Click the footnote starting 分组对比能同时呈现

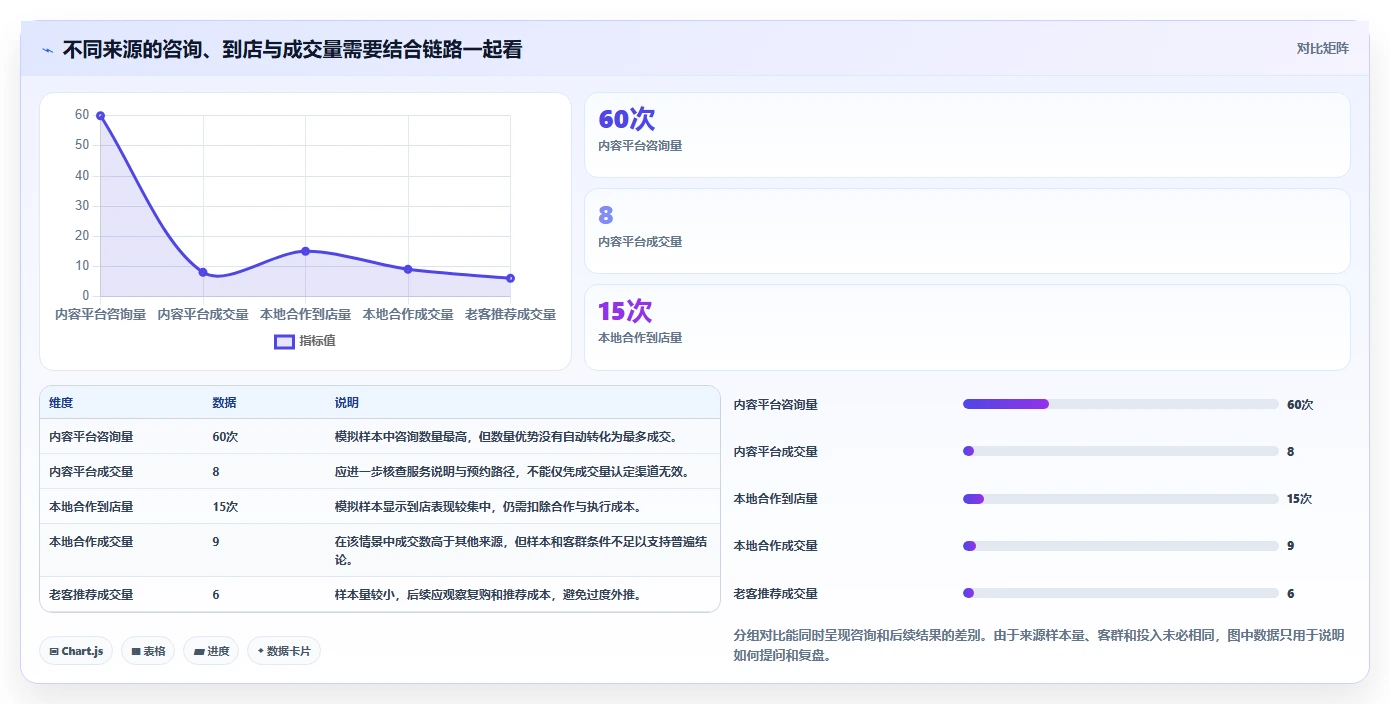(1039, 646)
